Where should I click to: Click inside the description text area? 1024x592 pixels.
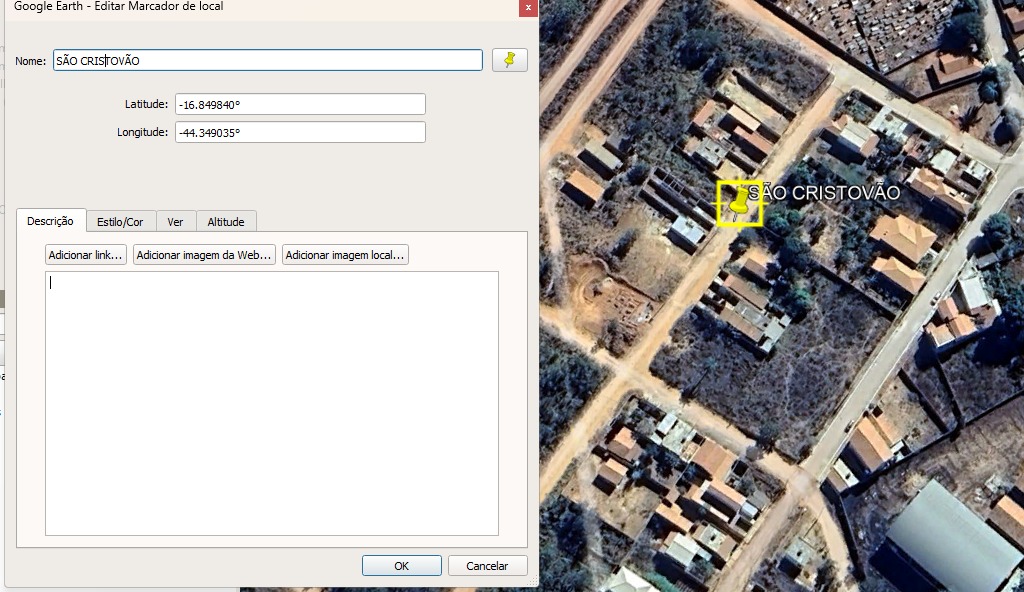[271, 402]
